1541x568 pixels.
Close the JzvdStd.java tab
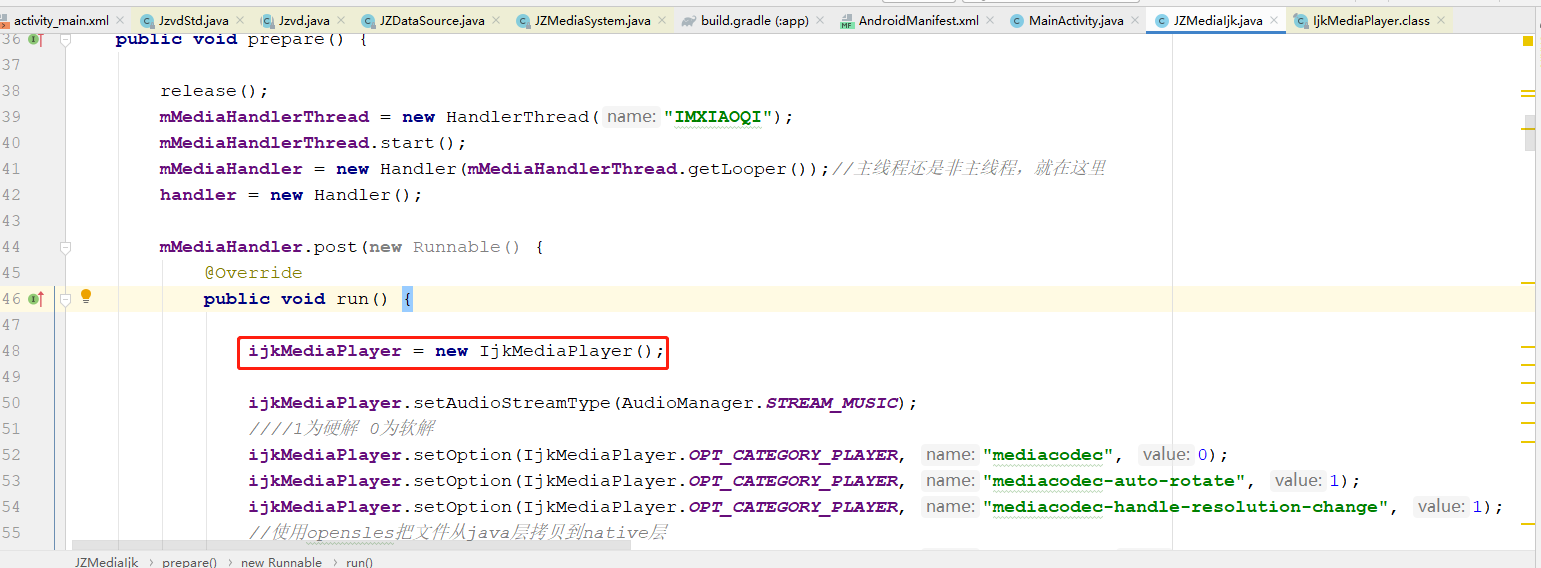(x=241, y=20)
